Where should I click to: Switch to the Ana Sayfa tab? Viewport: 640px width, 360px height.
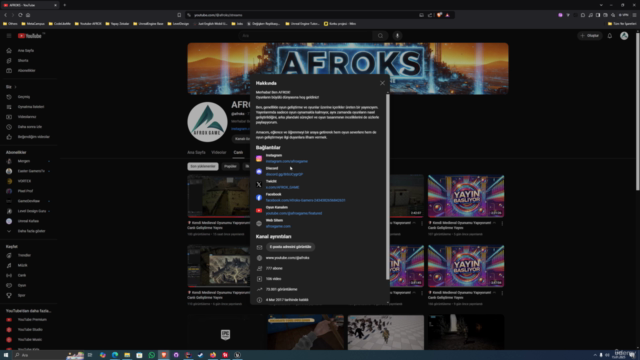(x=196, y=152)
